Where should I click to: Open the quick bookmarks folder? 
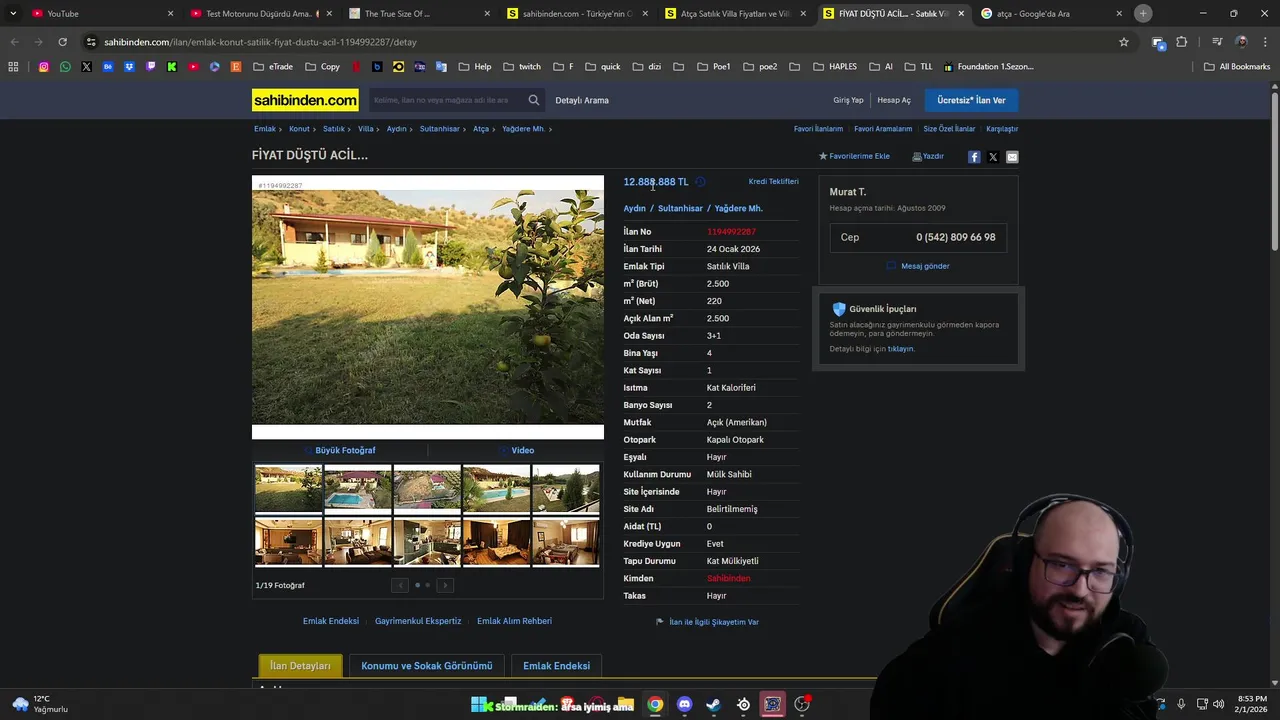tap(603, 67)
